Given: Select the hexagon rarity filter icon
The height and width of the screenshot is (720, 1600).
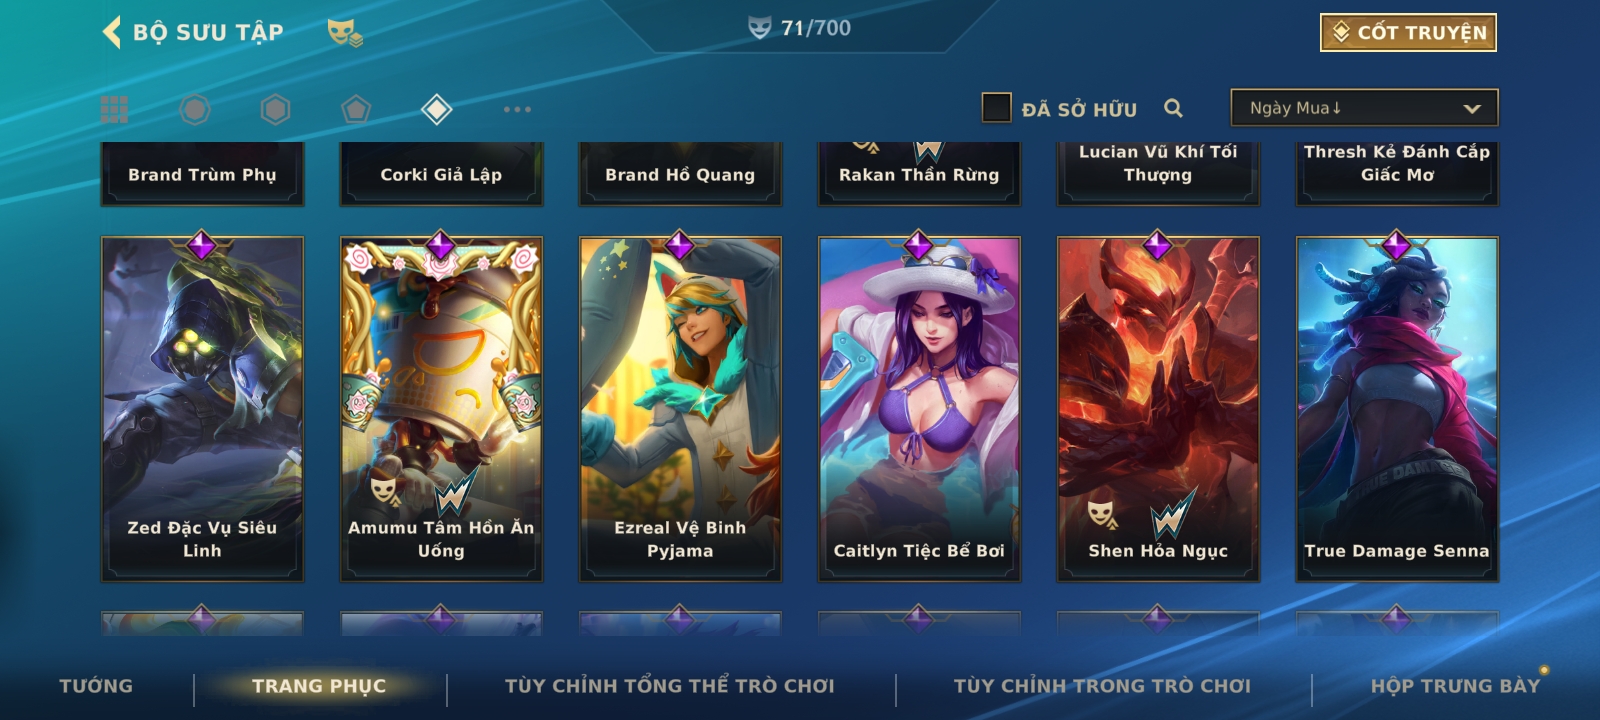Looking at the screenshot, I should coord(275,109).
